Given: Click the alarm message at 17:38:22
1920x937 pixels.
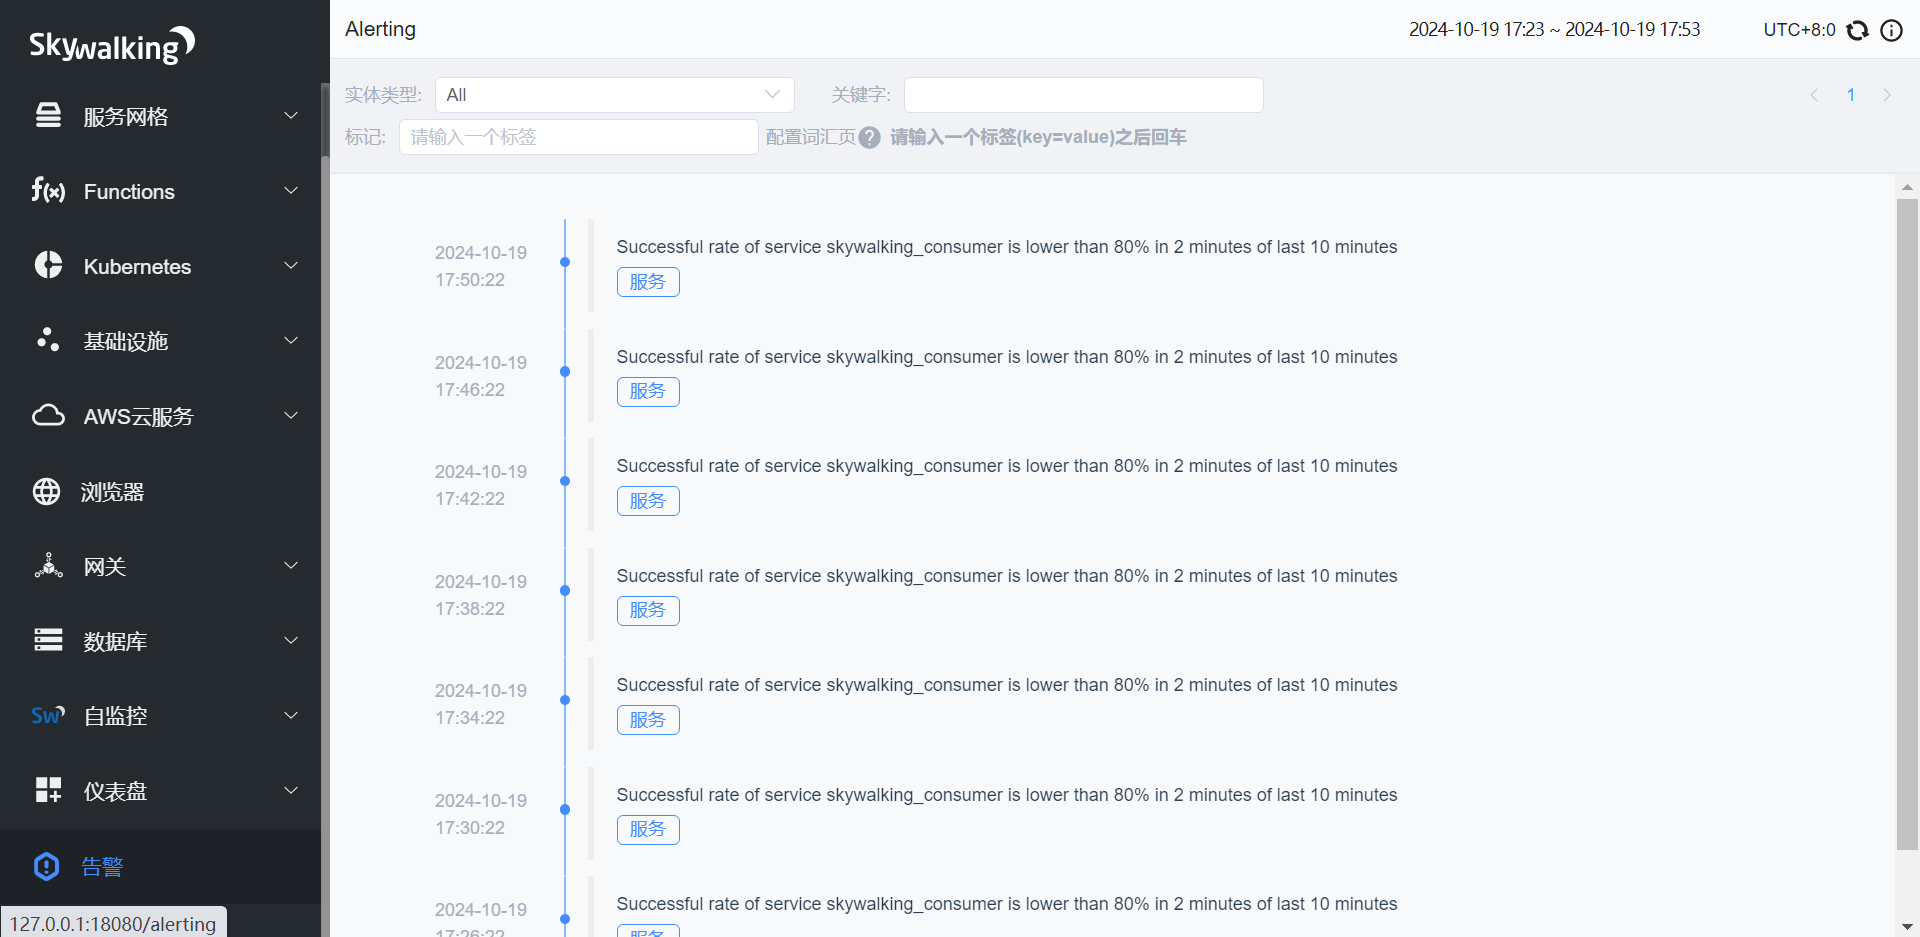Looking at the screenshot, I should pyautogui.click(x=1007, y=576).
